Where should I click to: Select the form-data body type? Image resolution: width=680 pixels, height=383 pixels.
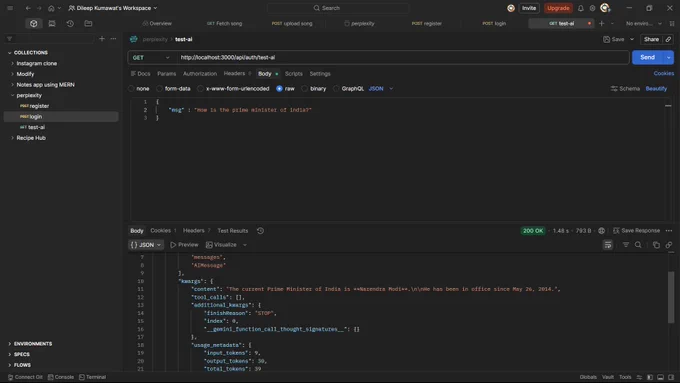(160, 88)
